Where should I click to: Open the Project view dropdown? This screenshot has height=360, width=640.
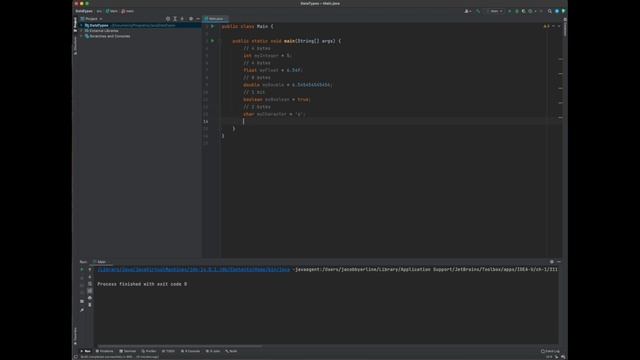tap(91, 19)
